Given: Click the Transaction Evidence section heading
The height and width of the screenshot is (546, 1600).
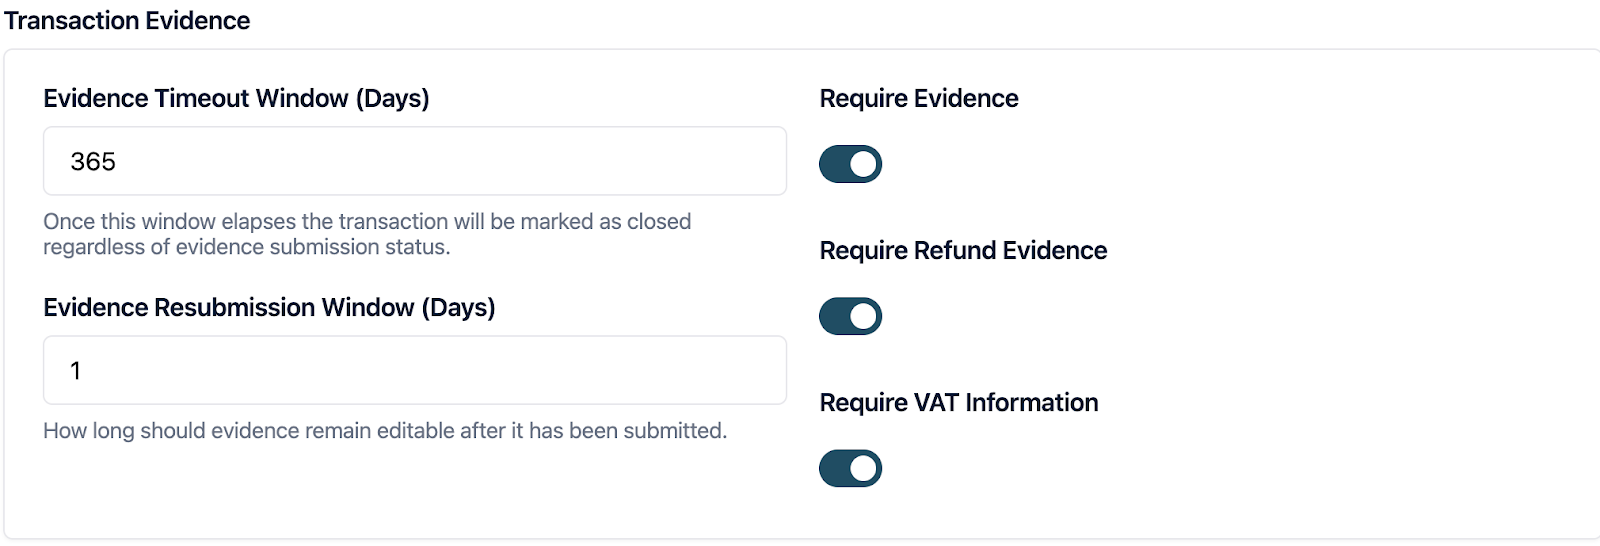Looking at the screenshot, I should pos(127,20).
